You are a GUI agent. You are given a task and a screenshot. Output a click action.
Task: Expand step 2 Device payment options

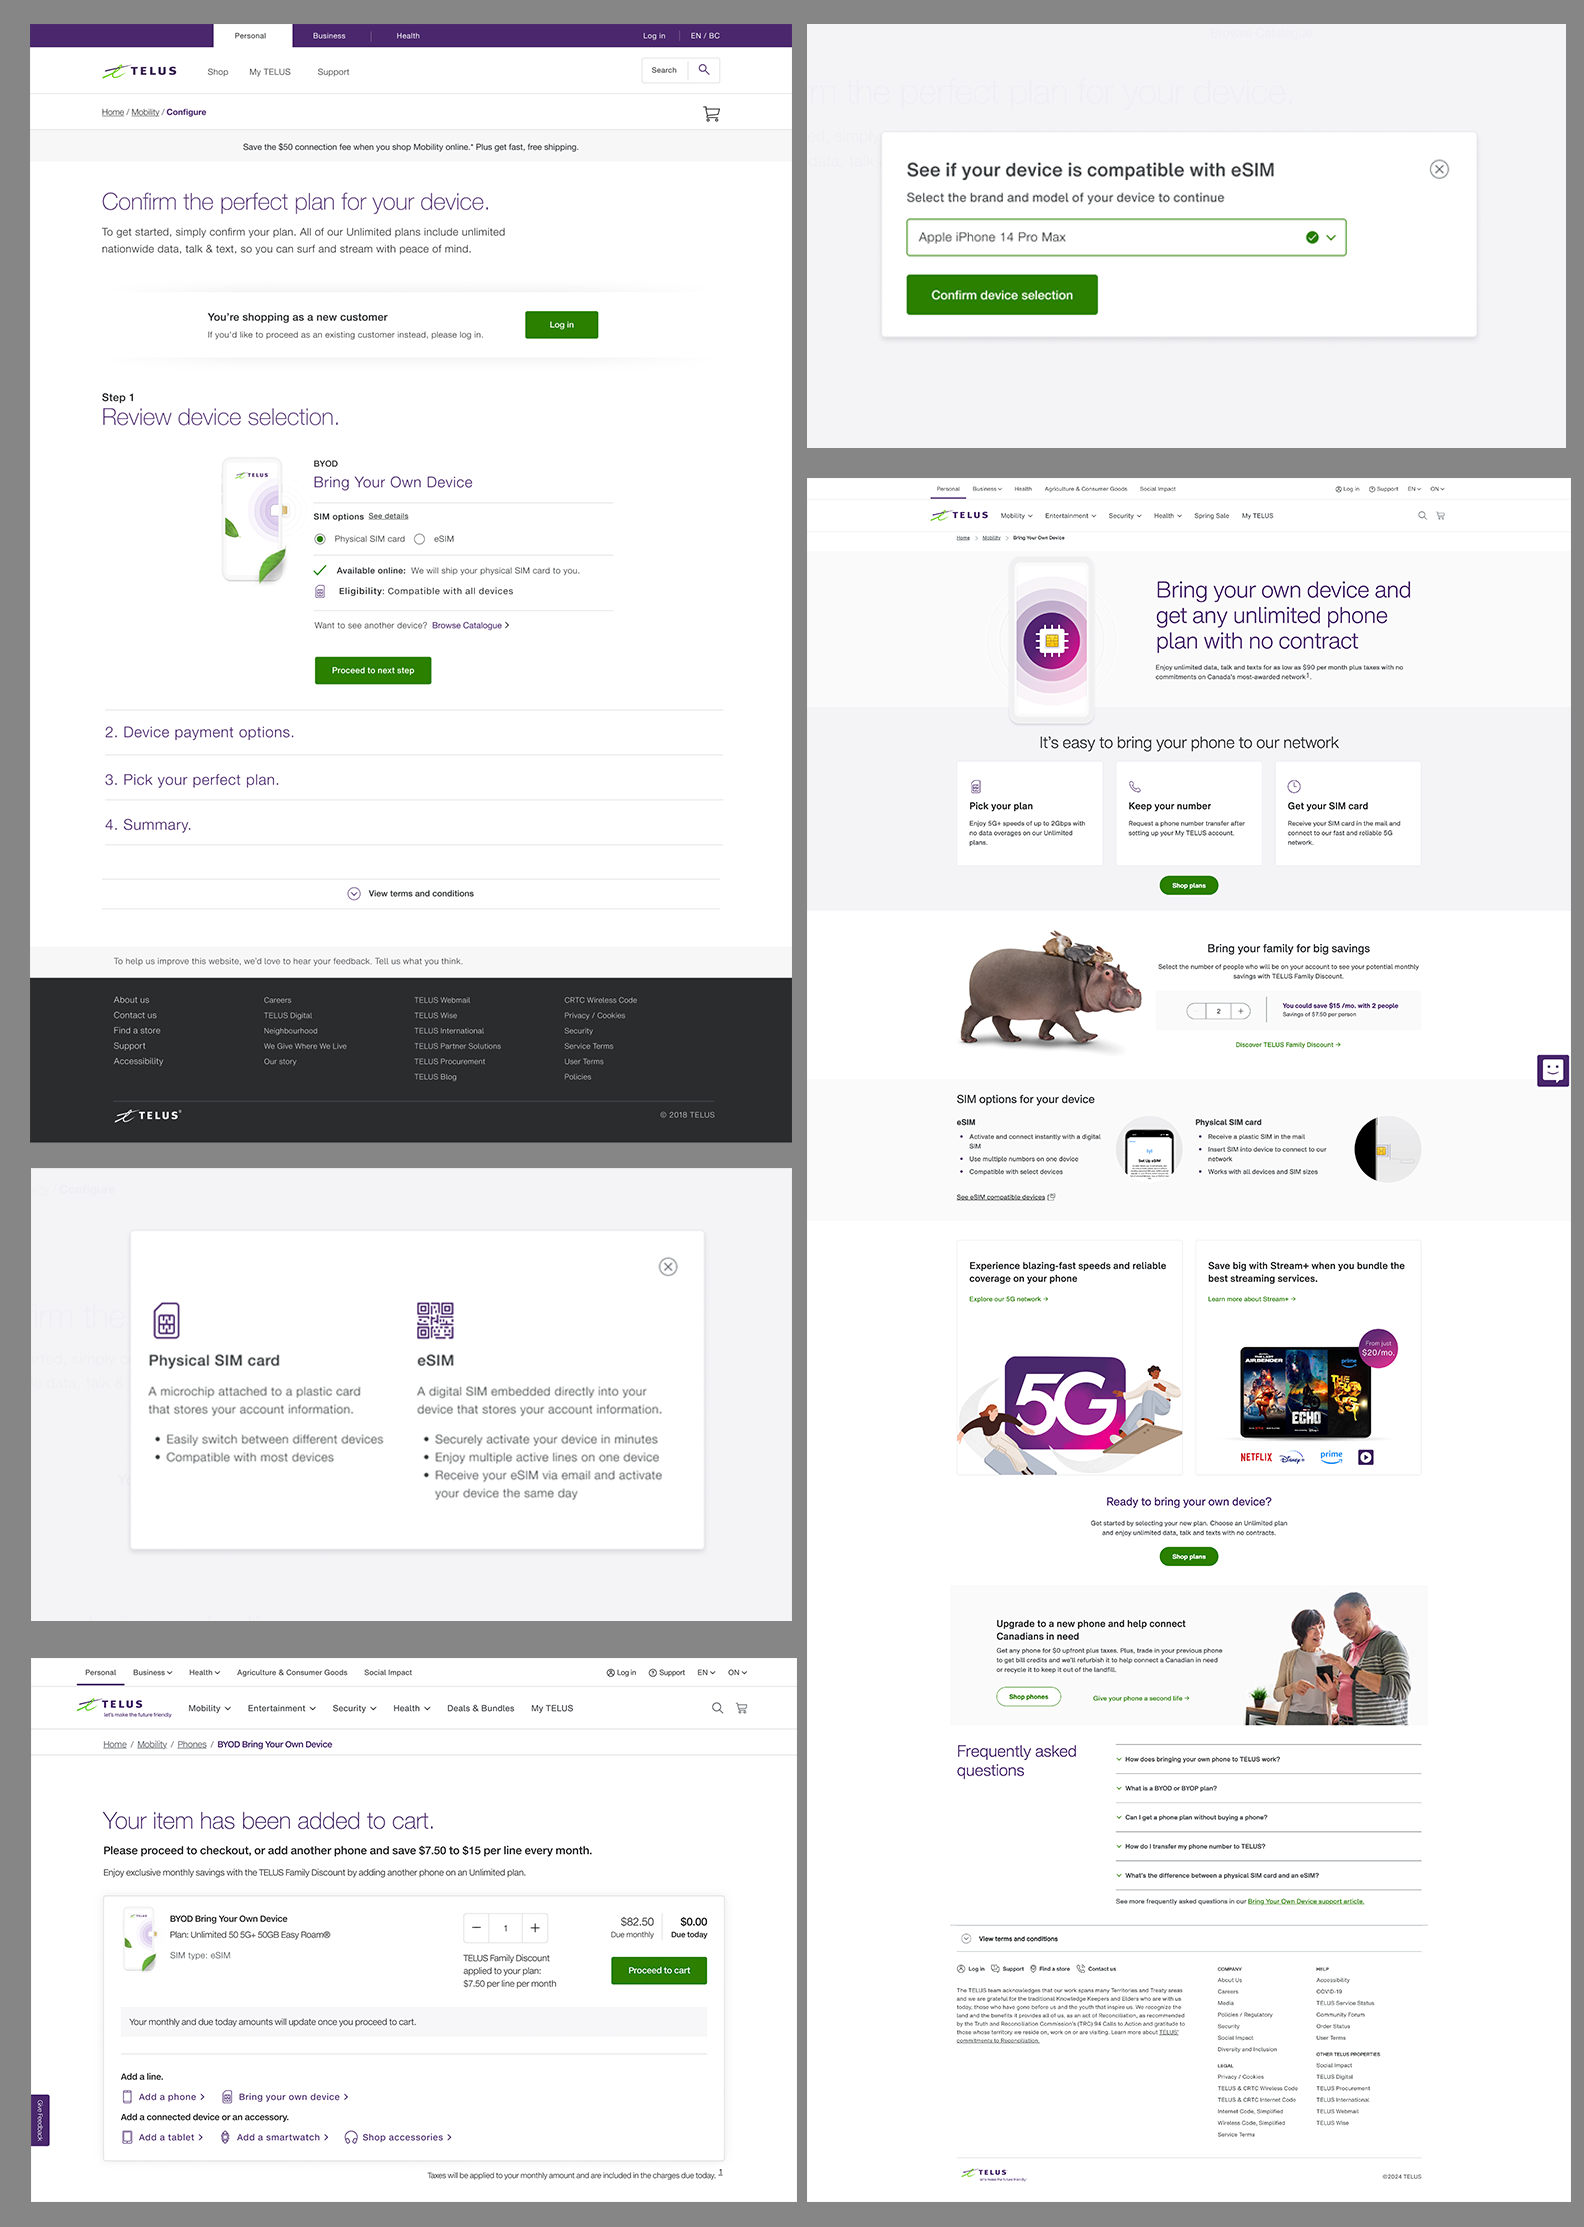click(x=412, y=732)
